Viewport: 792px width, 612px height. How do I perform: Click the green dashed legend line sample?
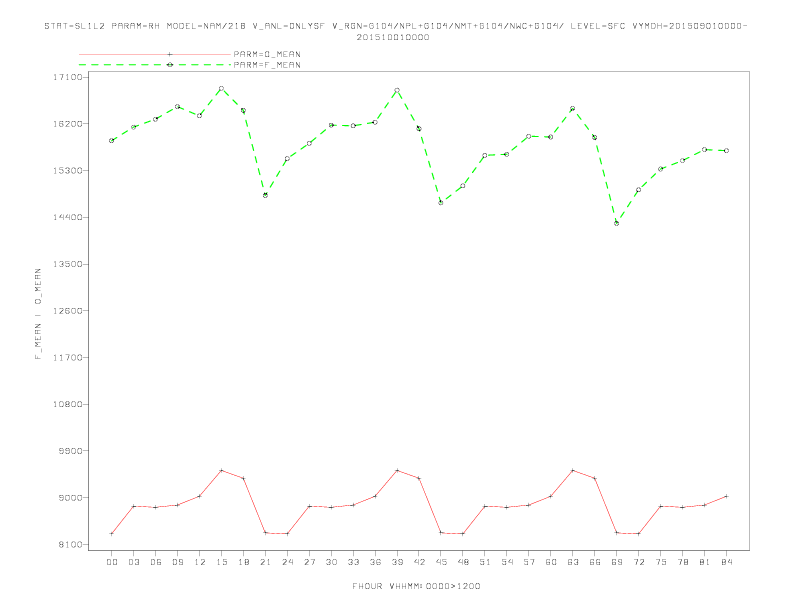(155, 65)
